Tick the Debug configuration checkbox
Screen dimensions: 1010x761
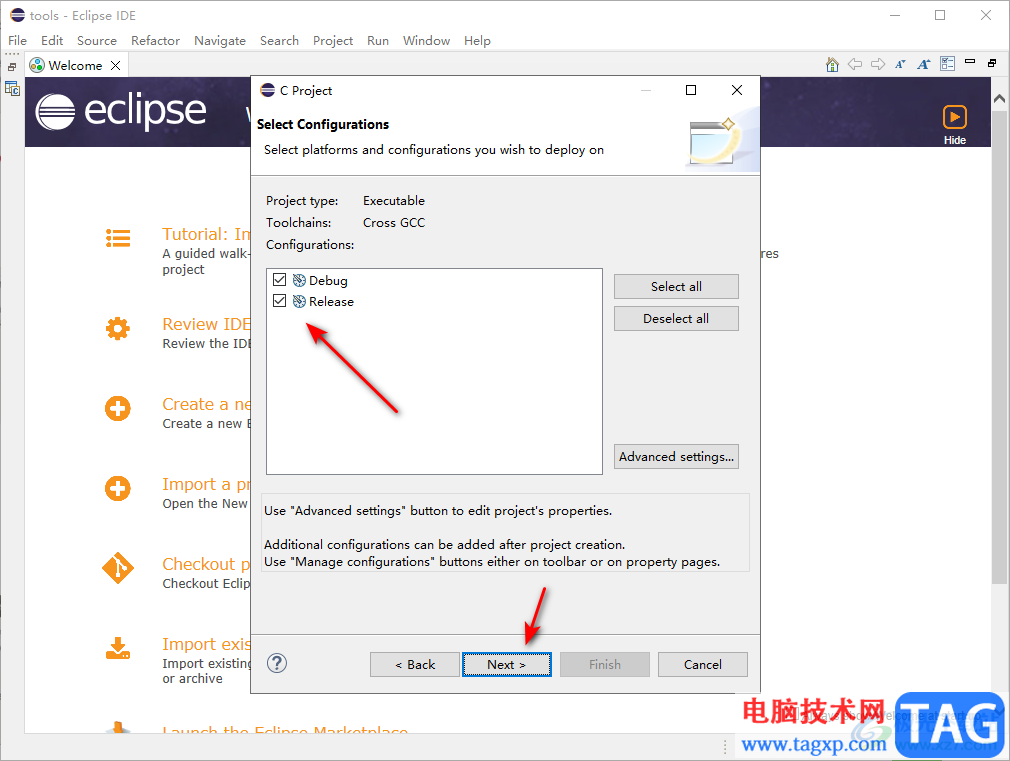pyautogui.click(x=280, y=280)
